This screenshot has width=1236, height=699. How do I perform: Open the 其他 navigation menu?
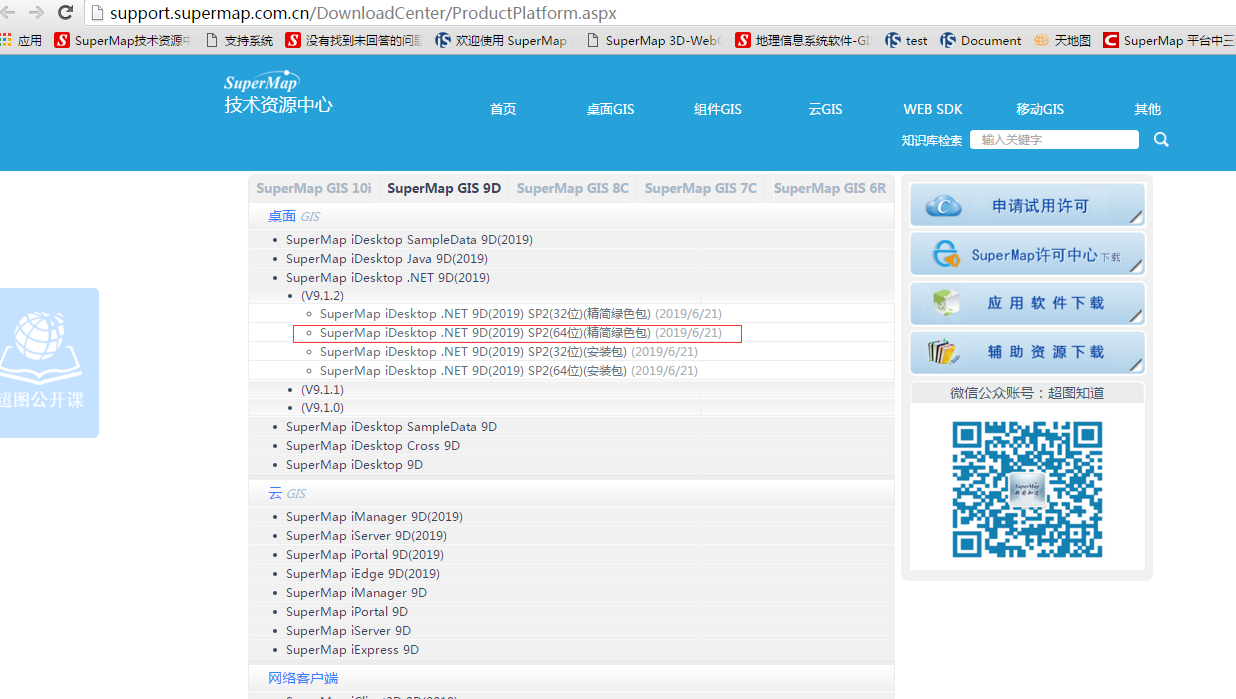[1148, 109]
